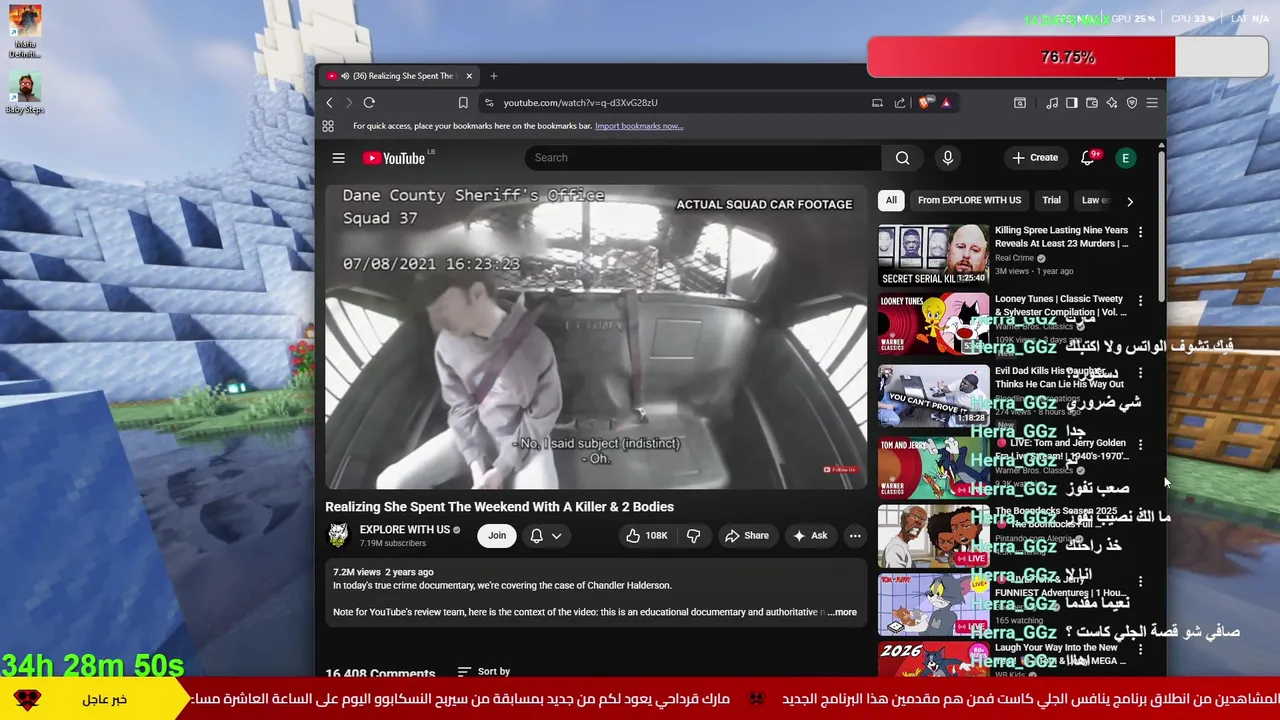Click the magnifier search button

(903, 158)
